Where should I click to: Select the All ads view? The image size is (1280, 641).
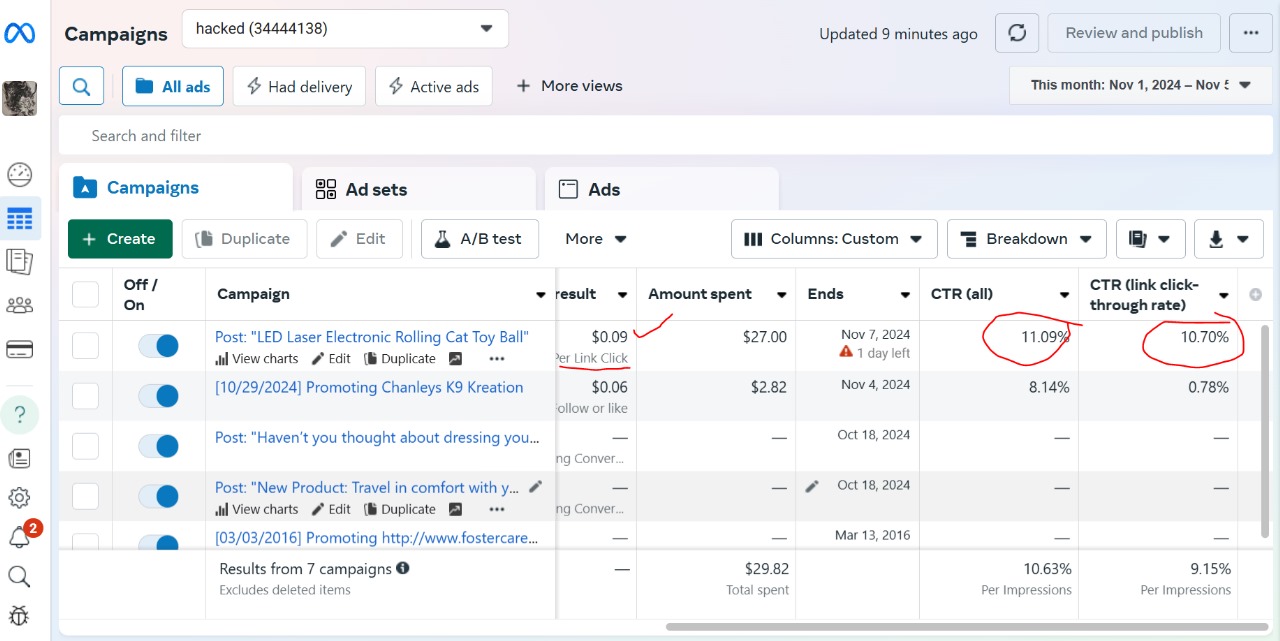tap(173, 86)
